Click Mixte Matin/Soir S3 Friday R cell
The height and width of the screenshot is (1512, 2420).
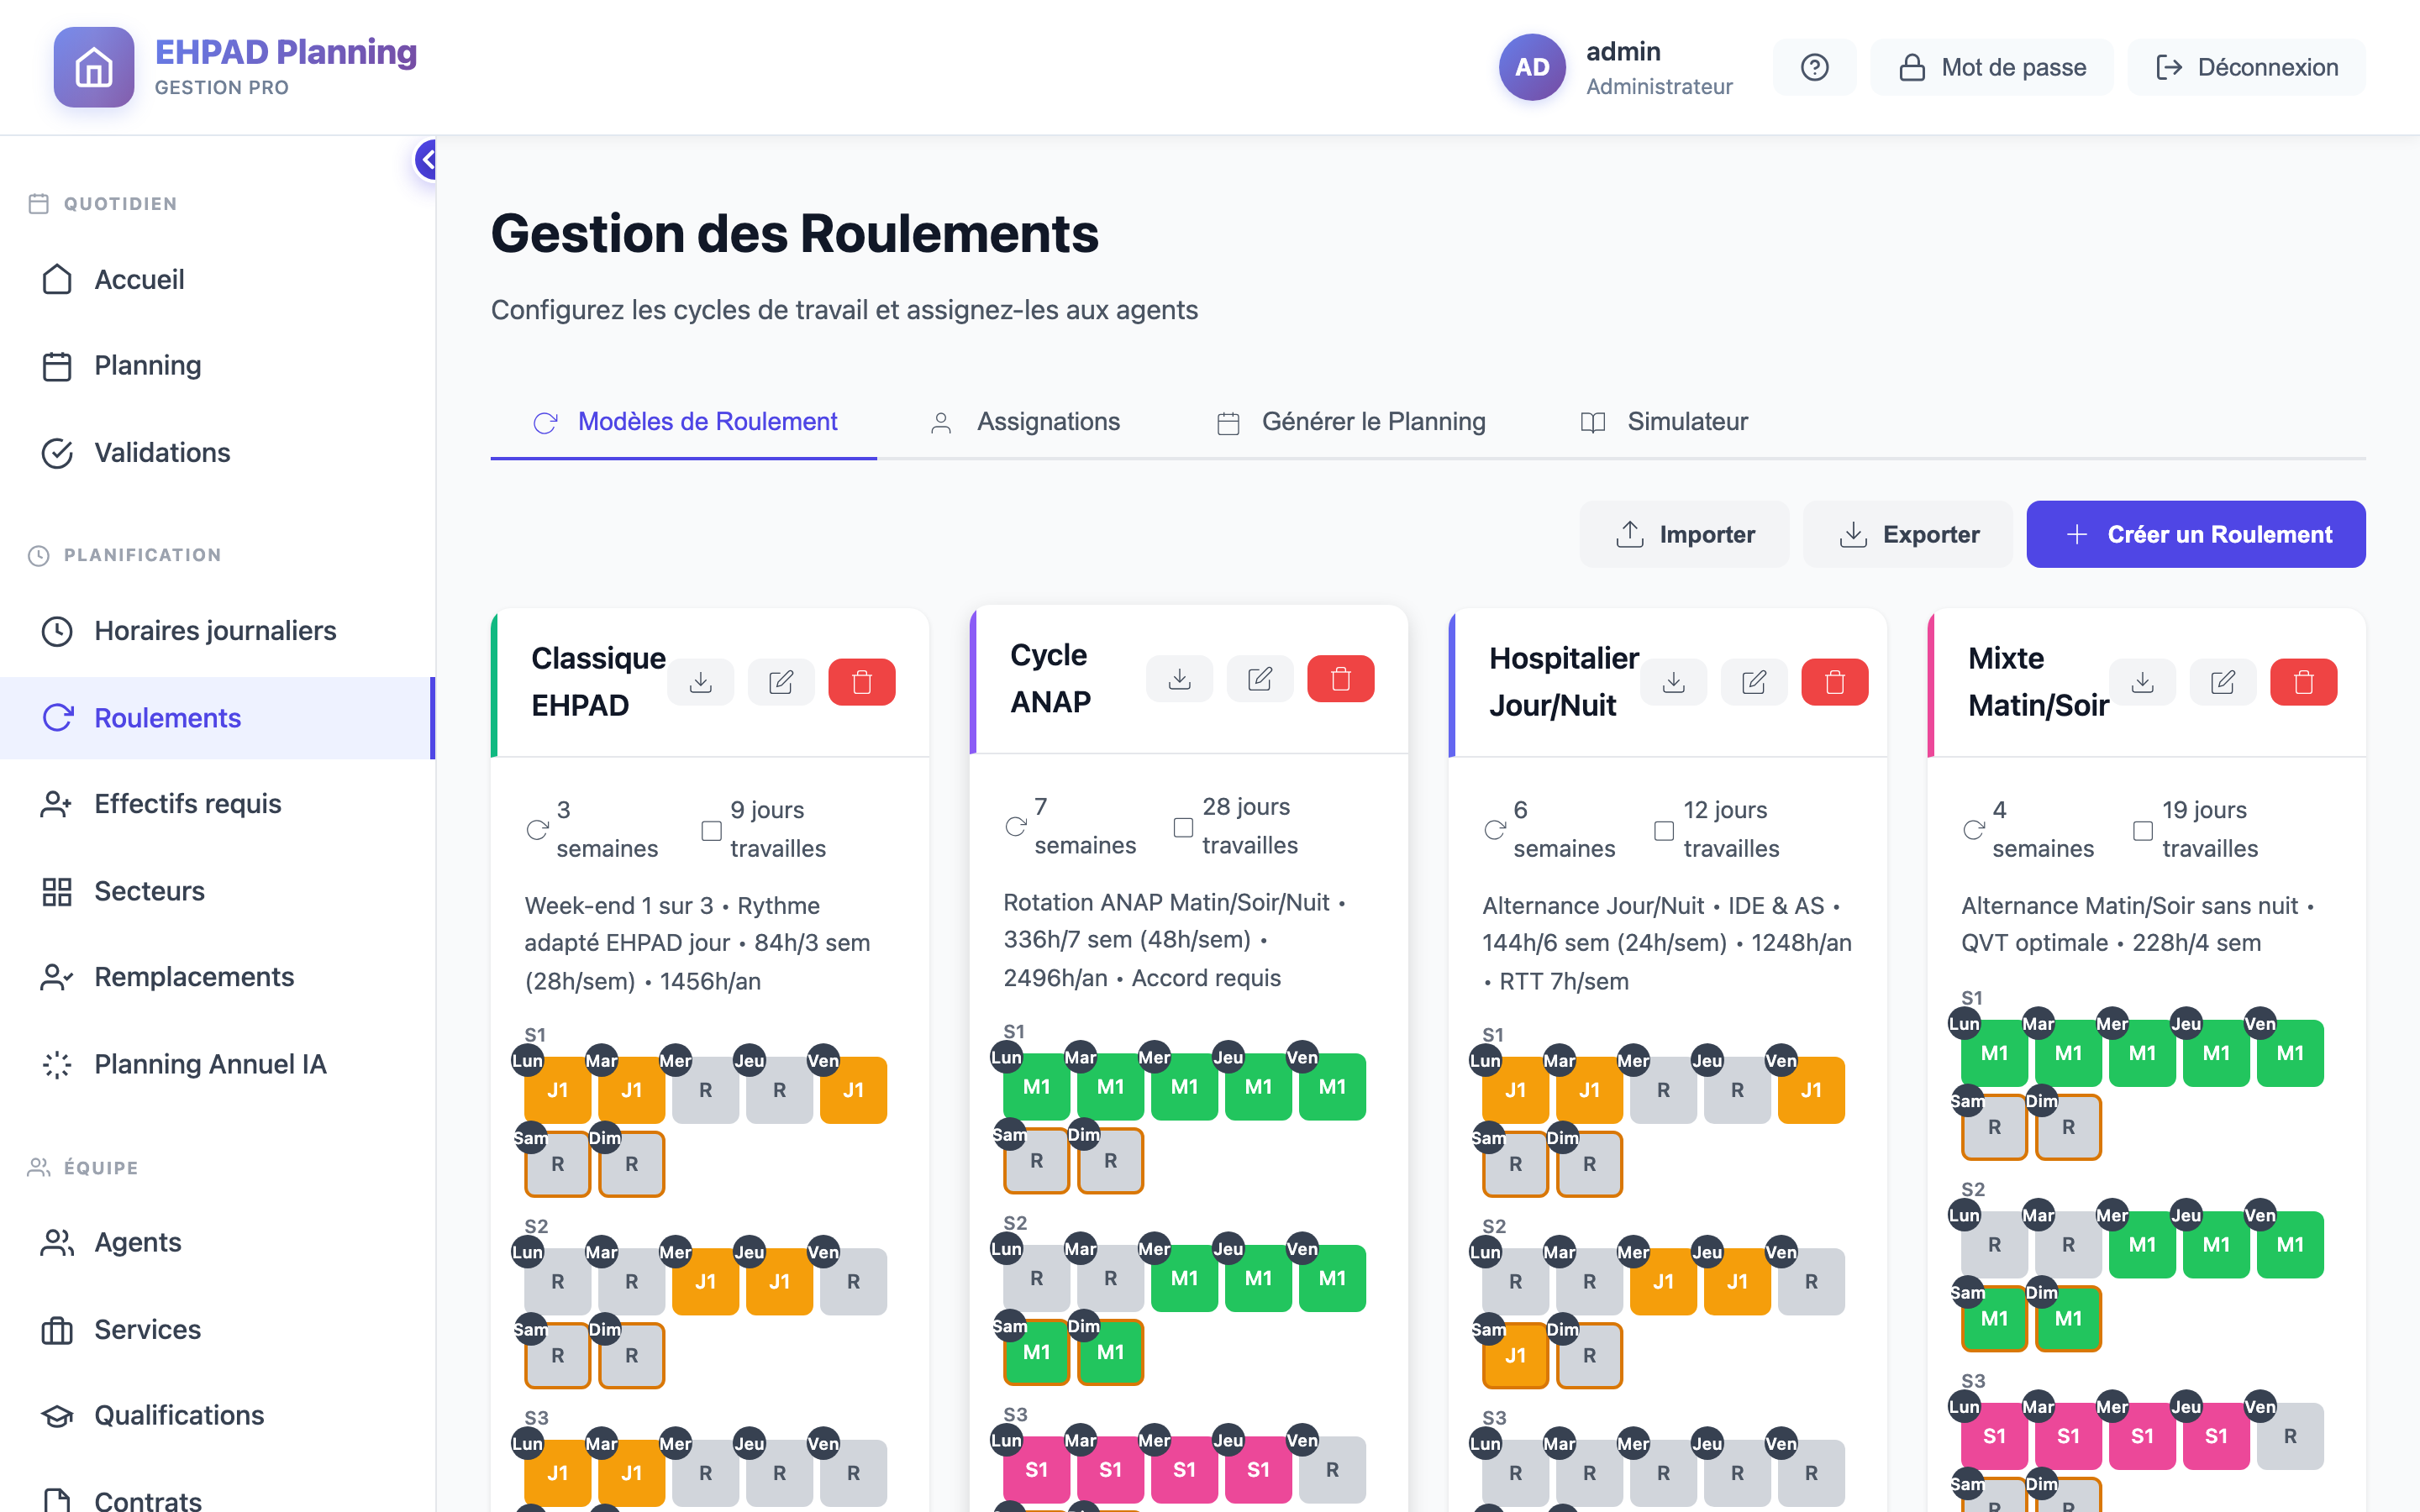[x=2291, y=1437]
